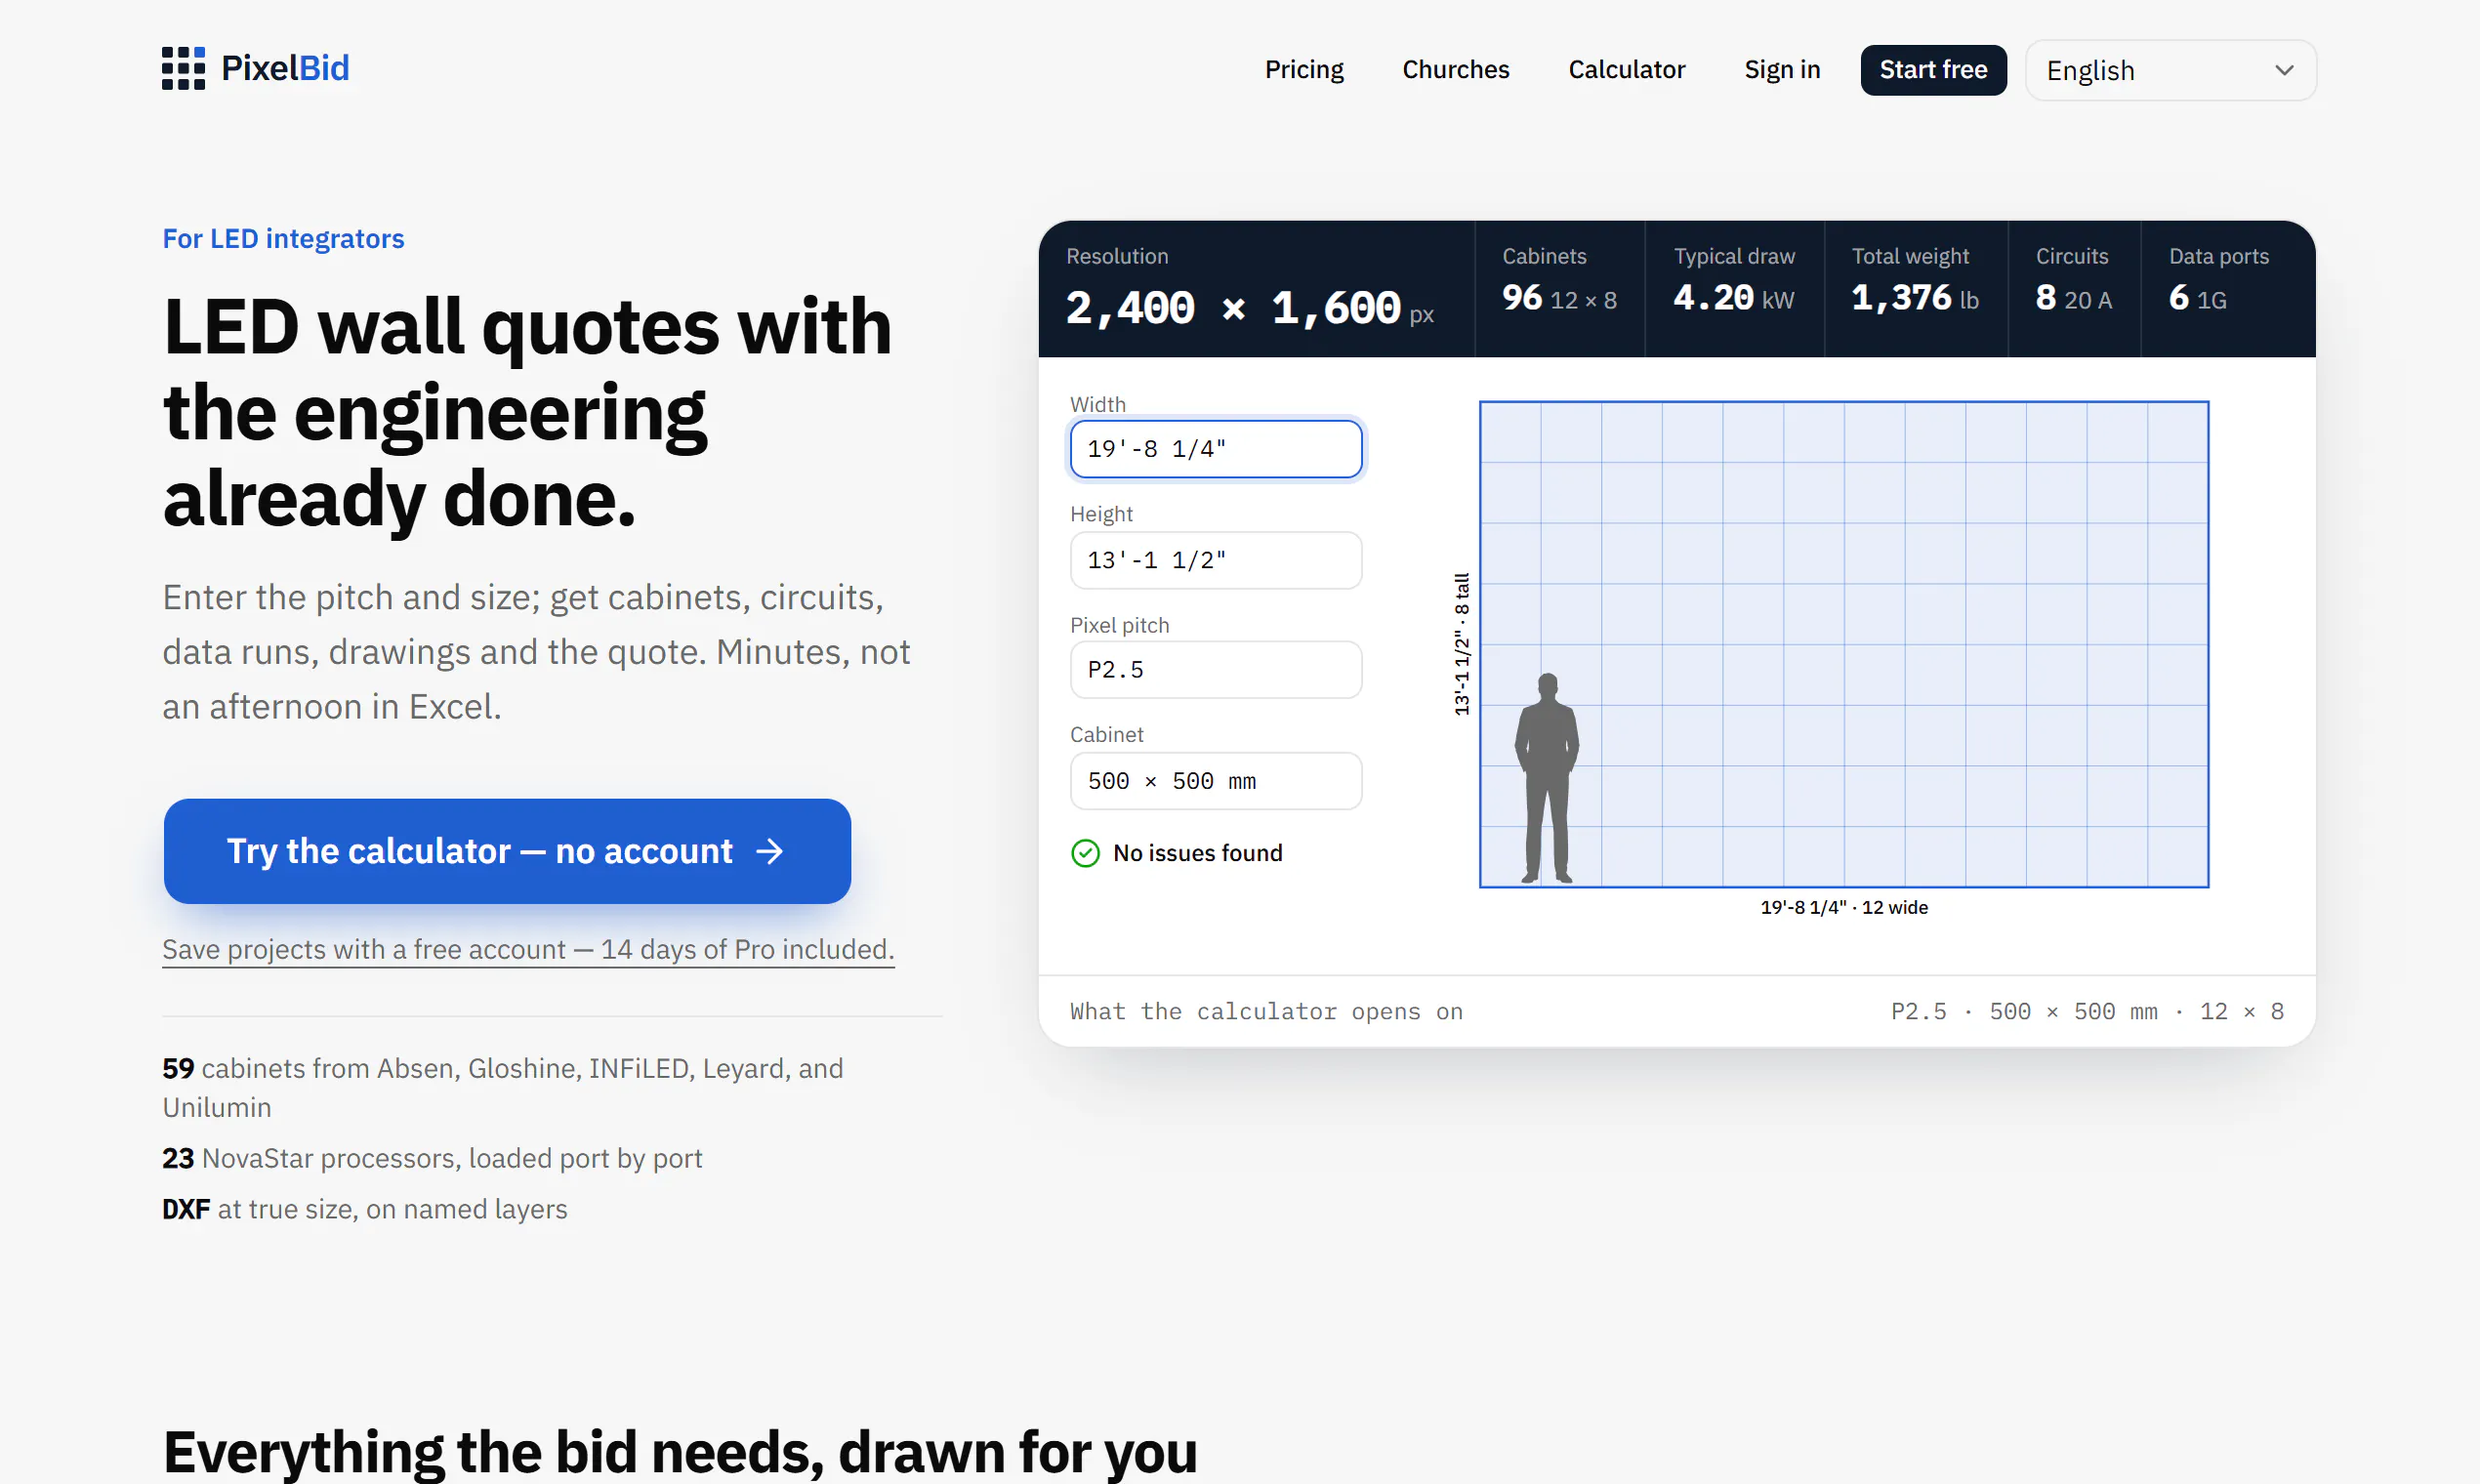Click the 59 cabinets from Absen line
The image size is (2480, 1484).
tap(502, 1088)
